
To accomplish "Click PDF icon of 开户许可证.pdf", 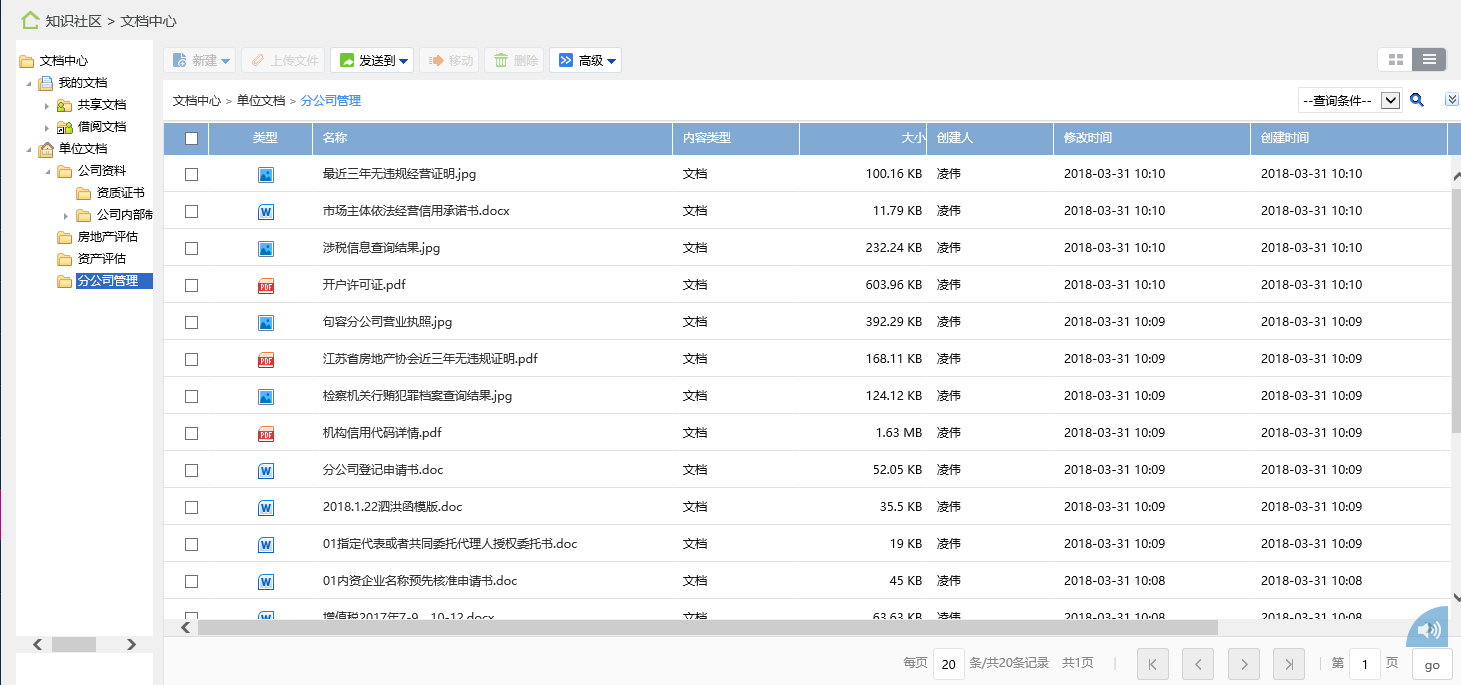I will point(266,285).
